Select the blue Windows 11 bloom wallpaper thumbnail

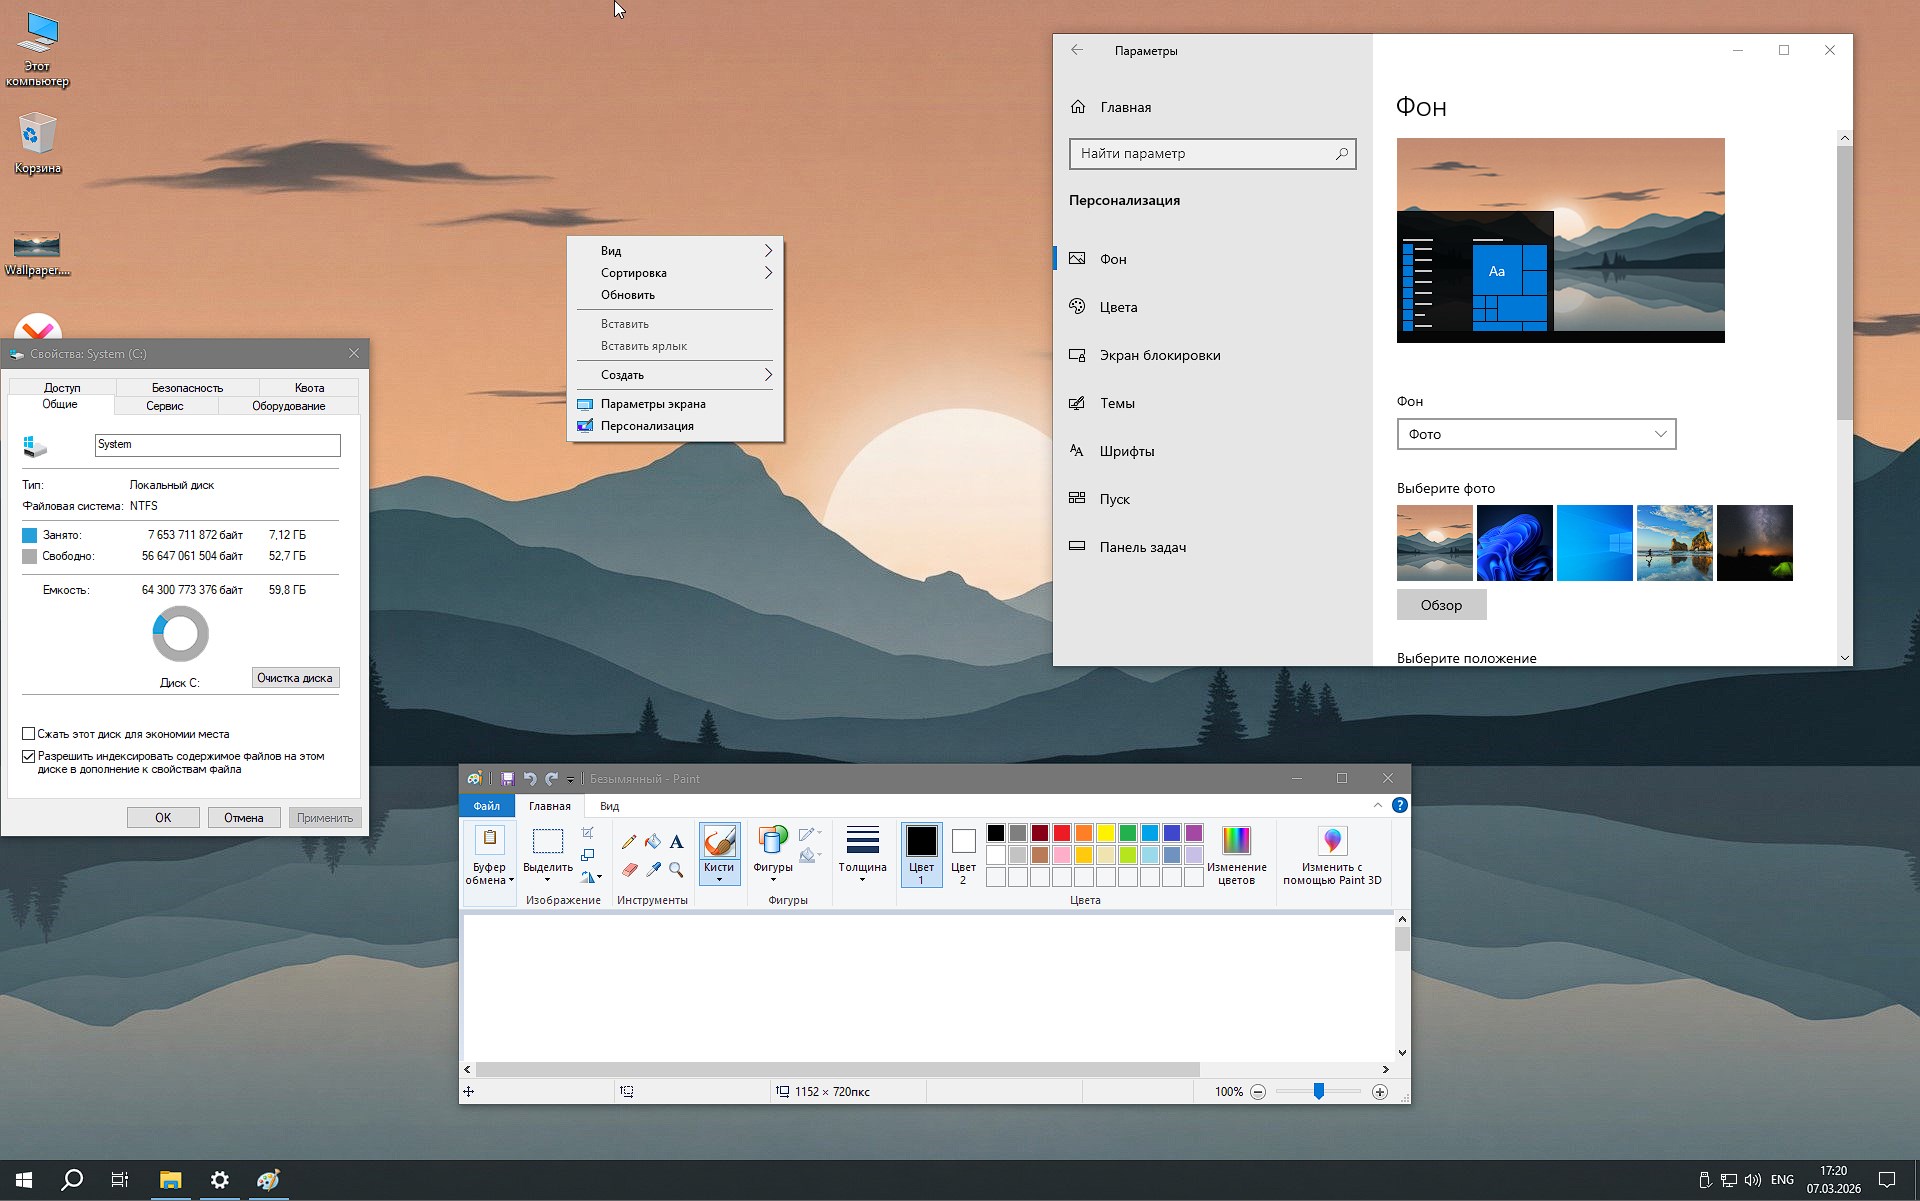click(1514, 543)
